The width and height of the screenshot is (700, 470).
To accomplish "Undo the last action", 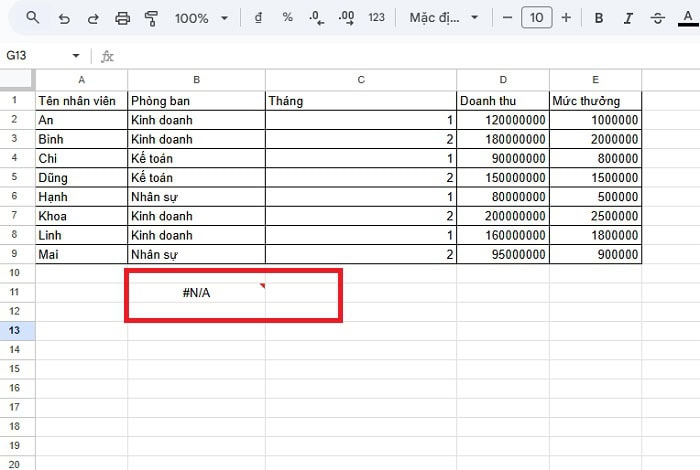I will 64,18.
